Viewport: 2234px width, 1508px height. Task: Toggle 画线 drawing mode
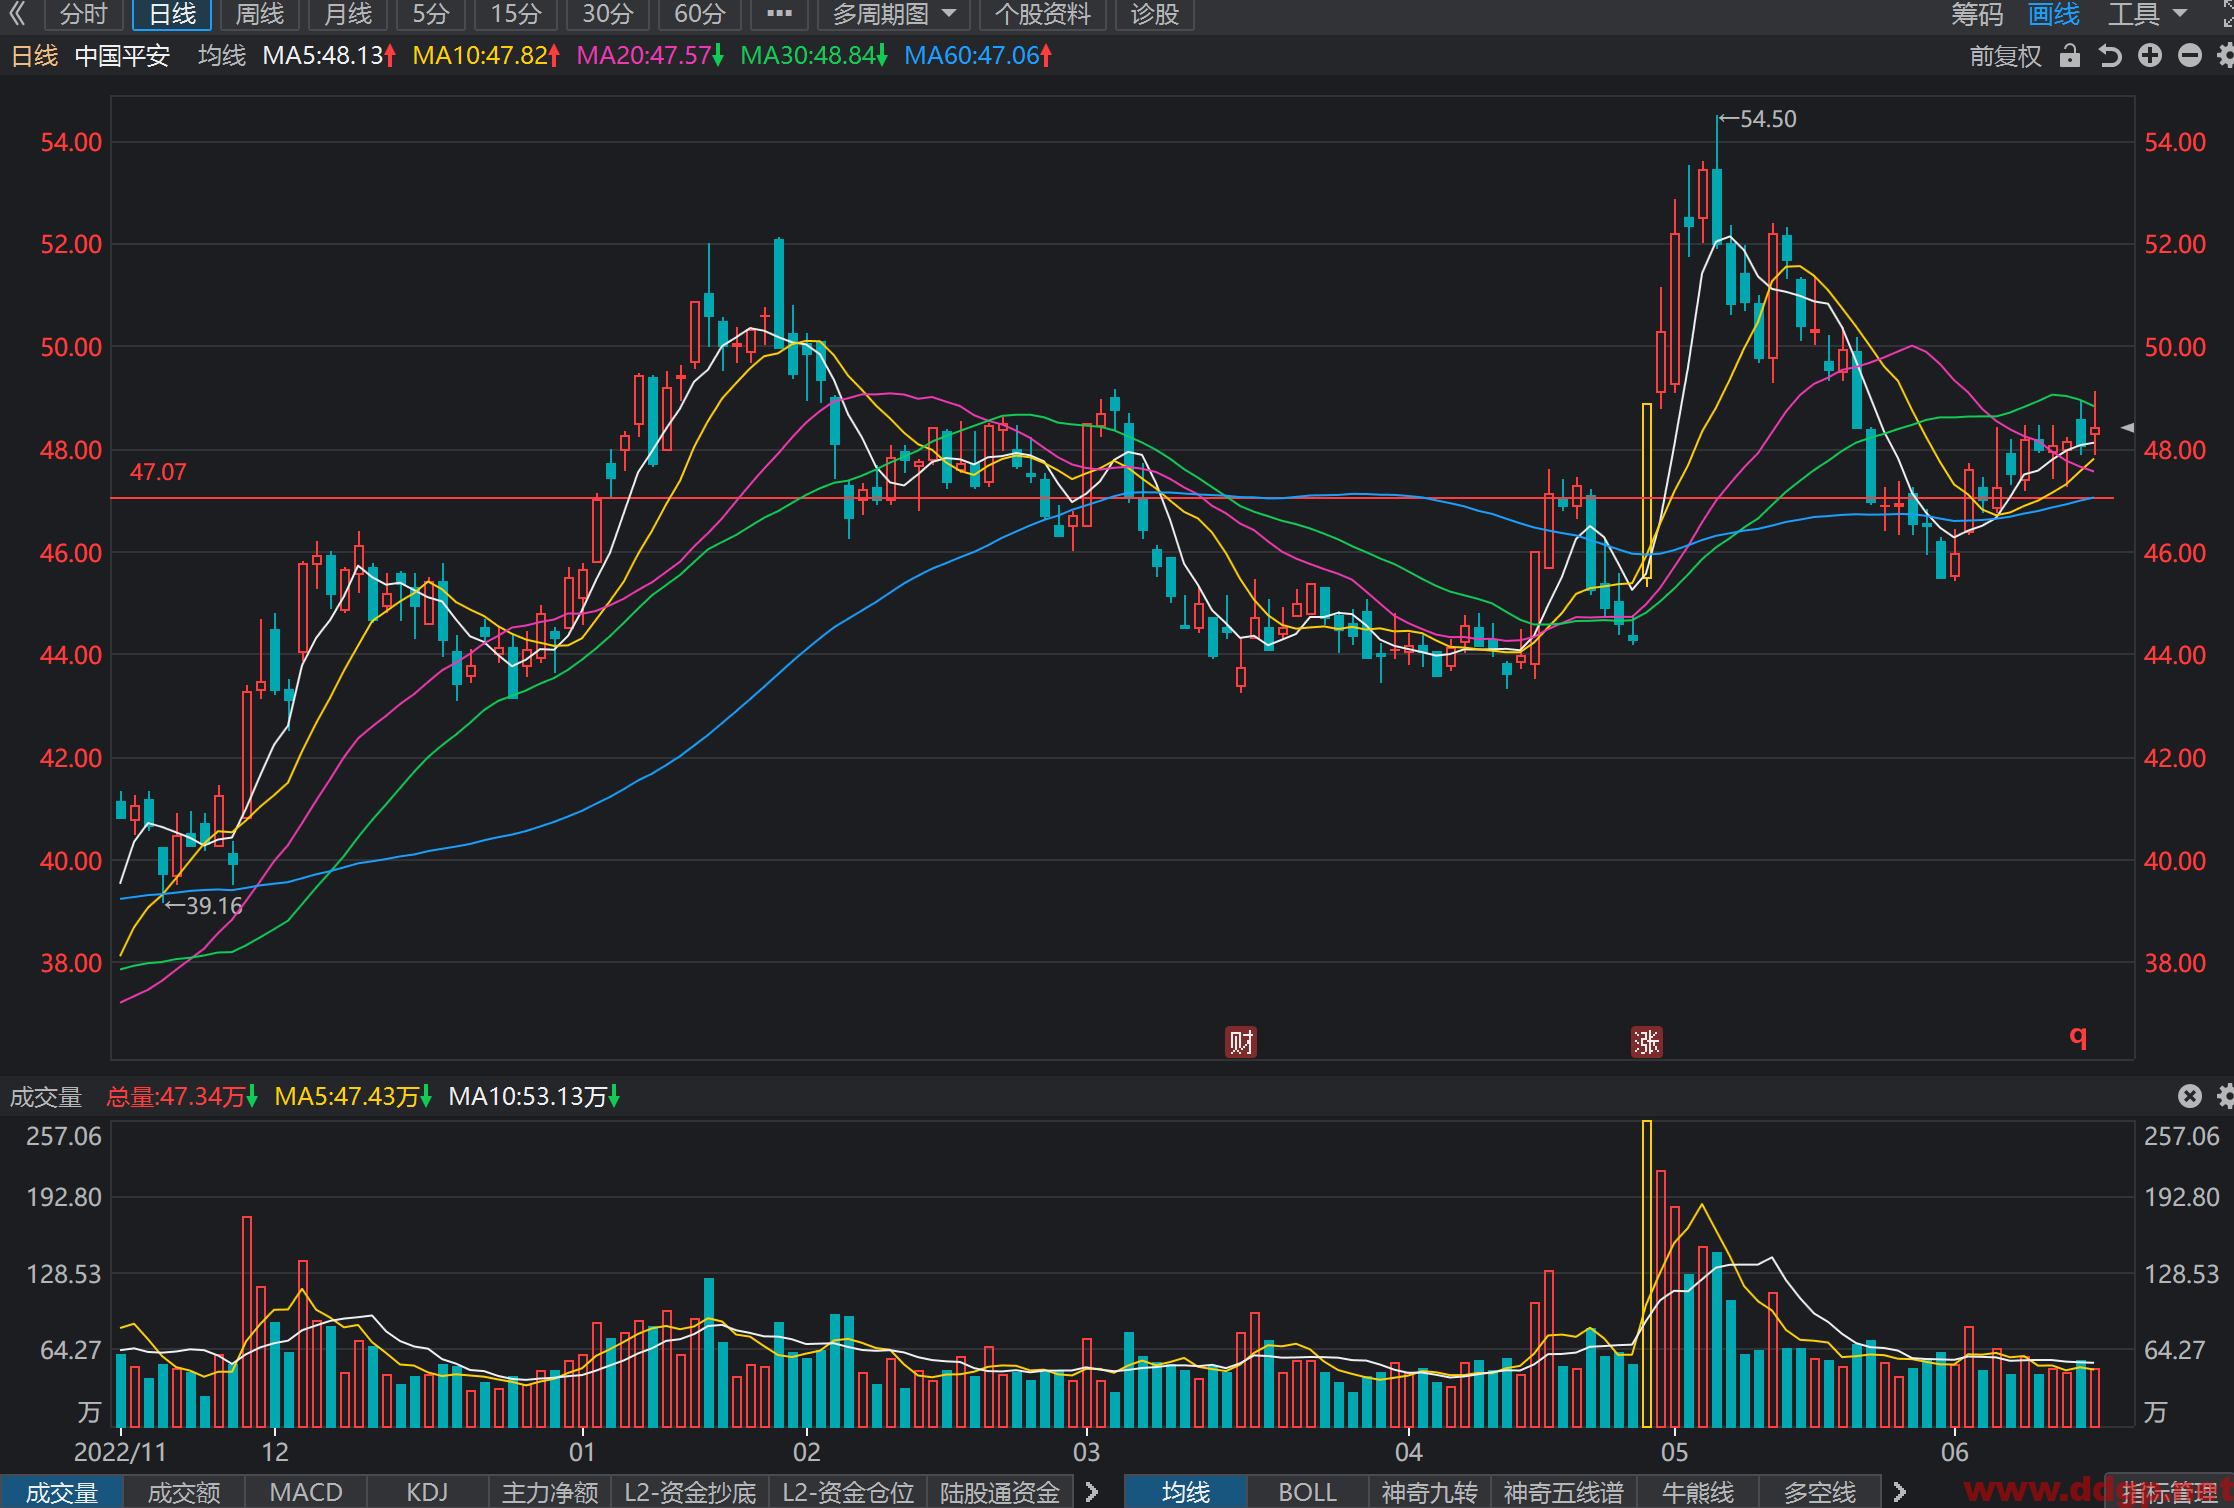[2054, 14]
